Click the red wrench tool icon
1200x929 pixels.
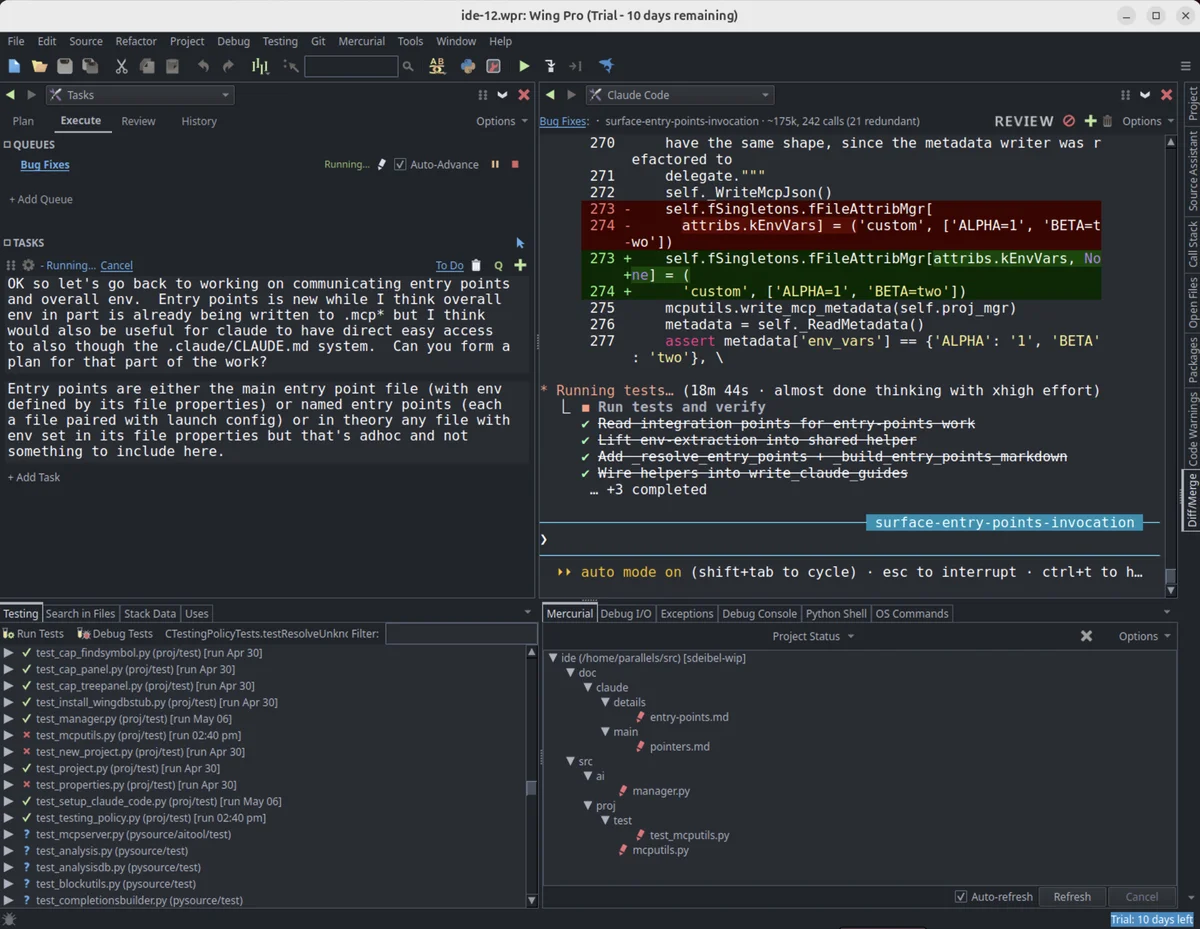tap(493, 66)
